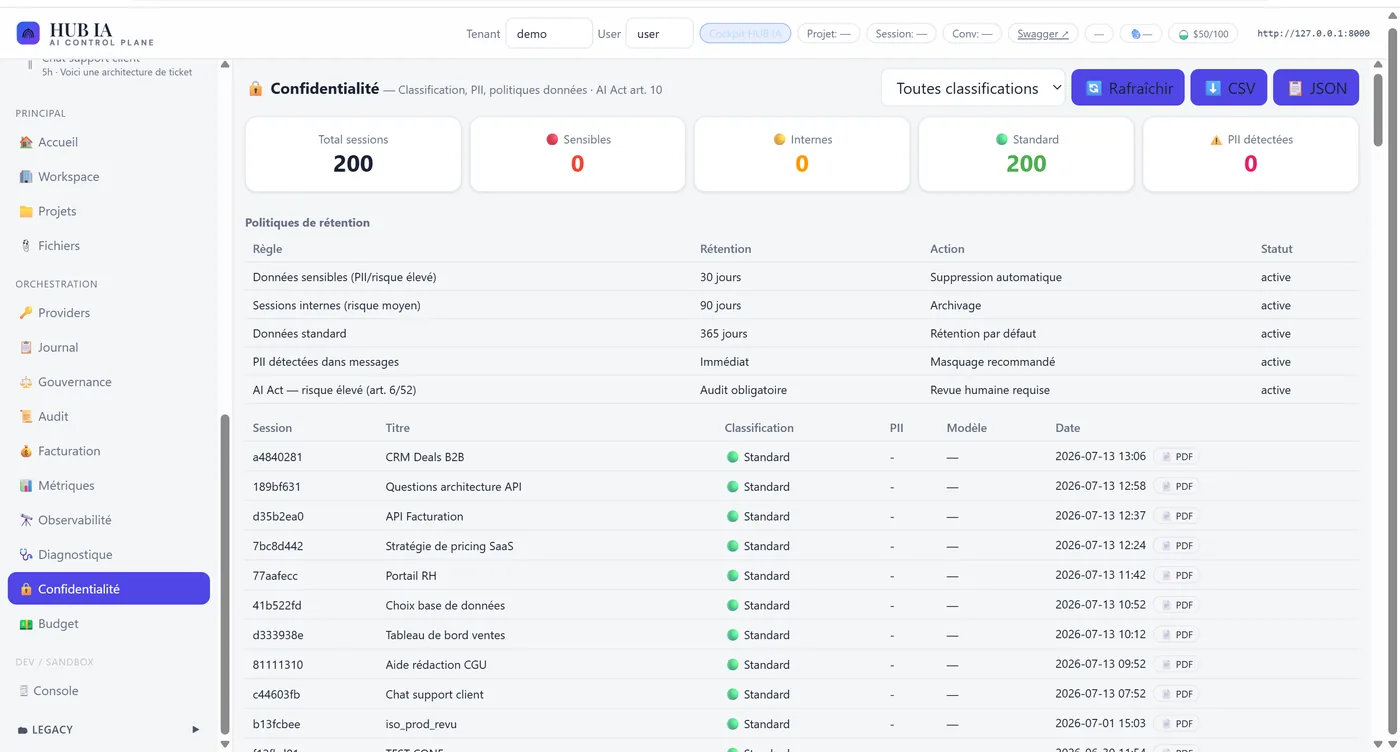
Task: Export the list as JSON
Action: (x=1316, y=88)
